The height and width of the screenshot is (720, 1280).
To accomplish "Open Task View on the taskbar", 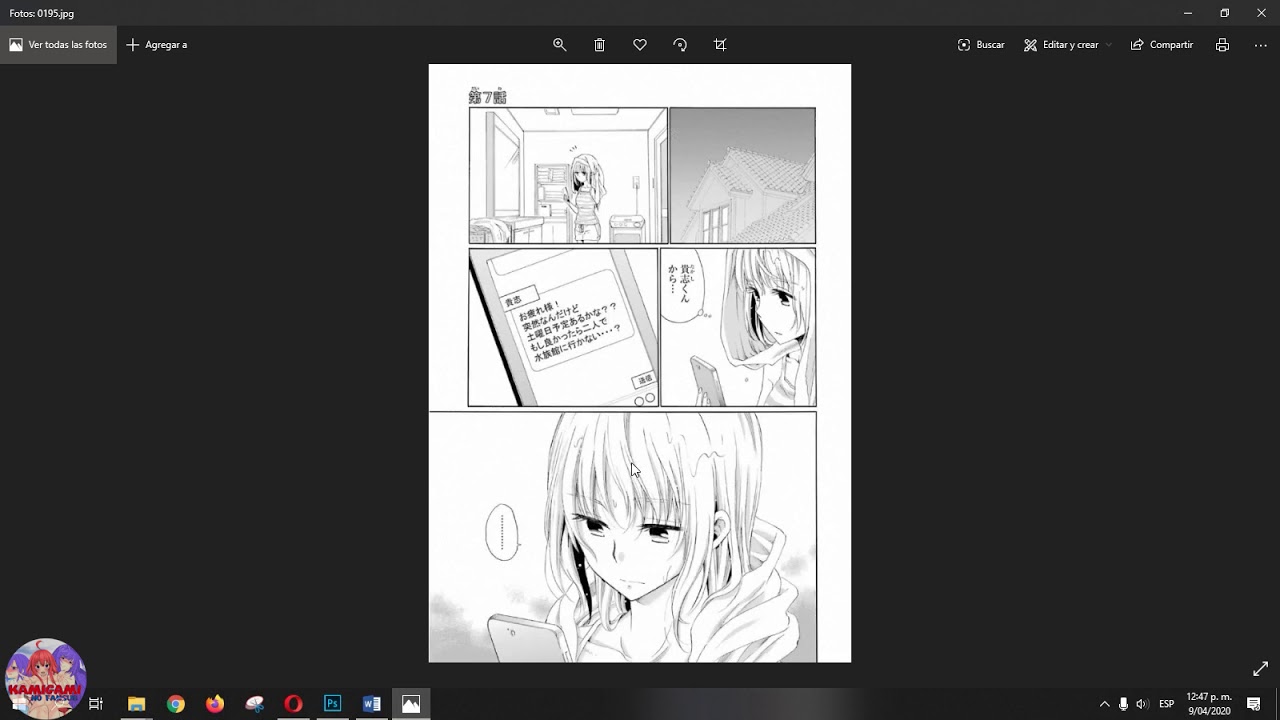I will click(96, 704).
